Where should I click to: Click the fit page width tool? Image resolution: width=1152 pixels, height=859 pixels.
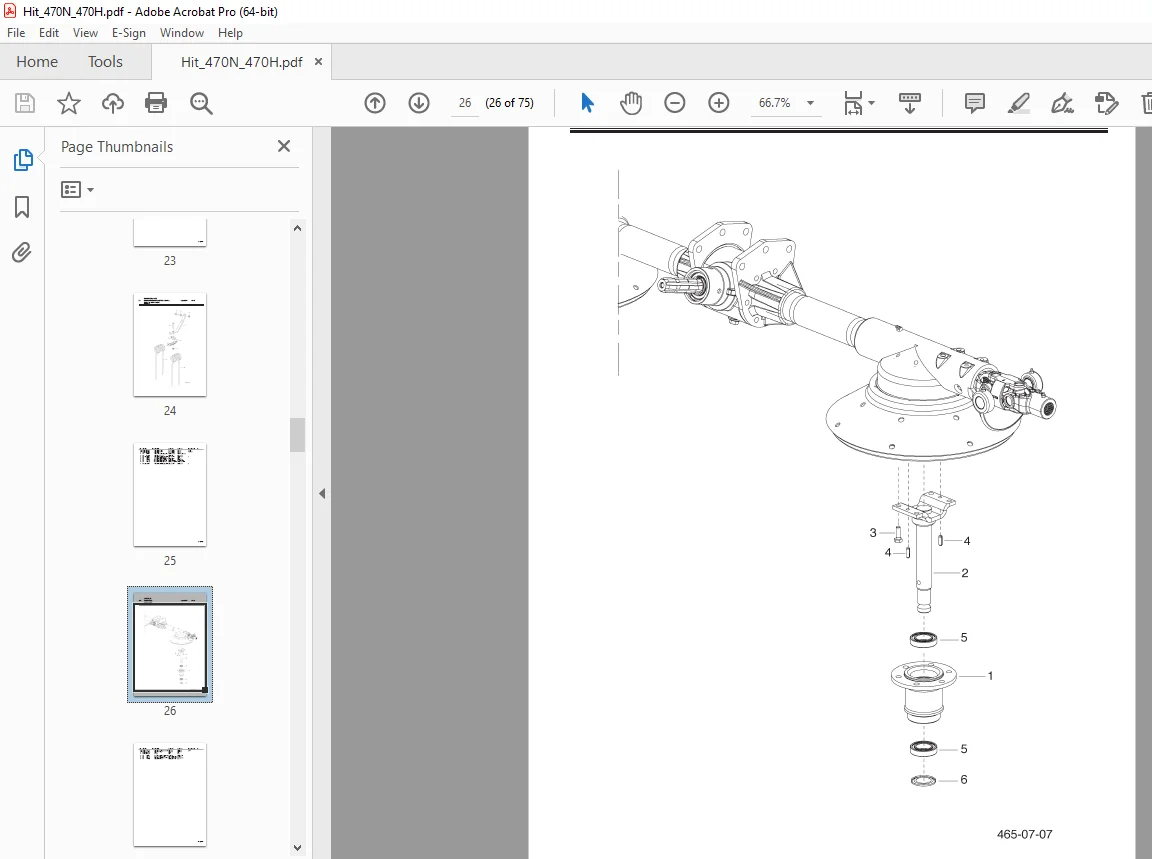pos(853,103)
